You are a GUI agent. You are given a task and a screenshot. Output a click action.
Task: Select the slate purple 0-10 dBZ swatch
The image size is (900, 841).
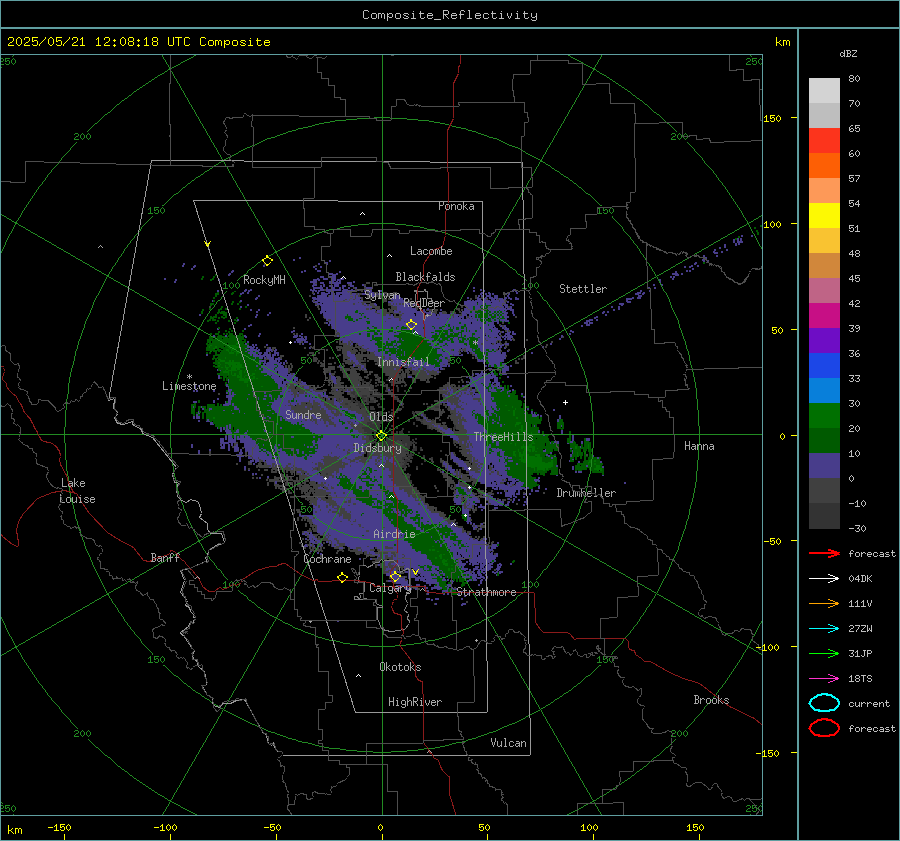point(824,466)
